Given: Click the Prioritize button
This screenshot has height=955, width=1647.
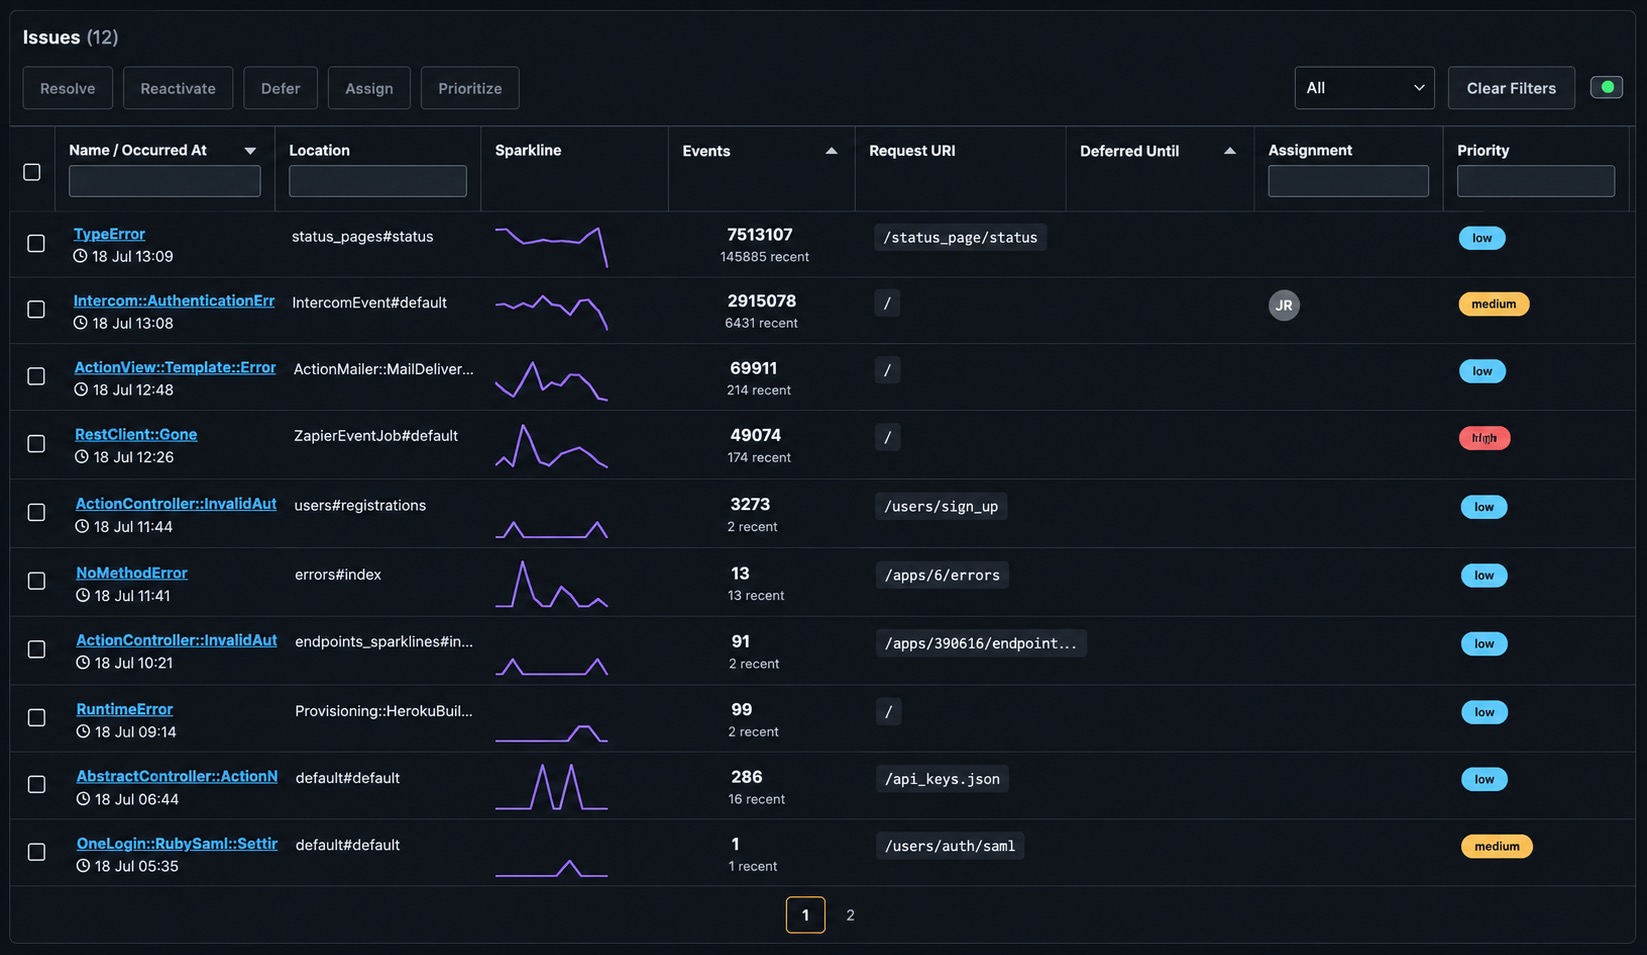Looking at the screenshot, I should click(470, 88).
